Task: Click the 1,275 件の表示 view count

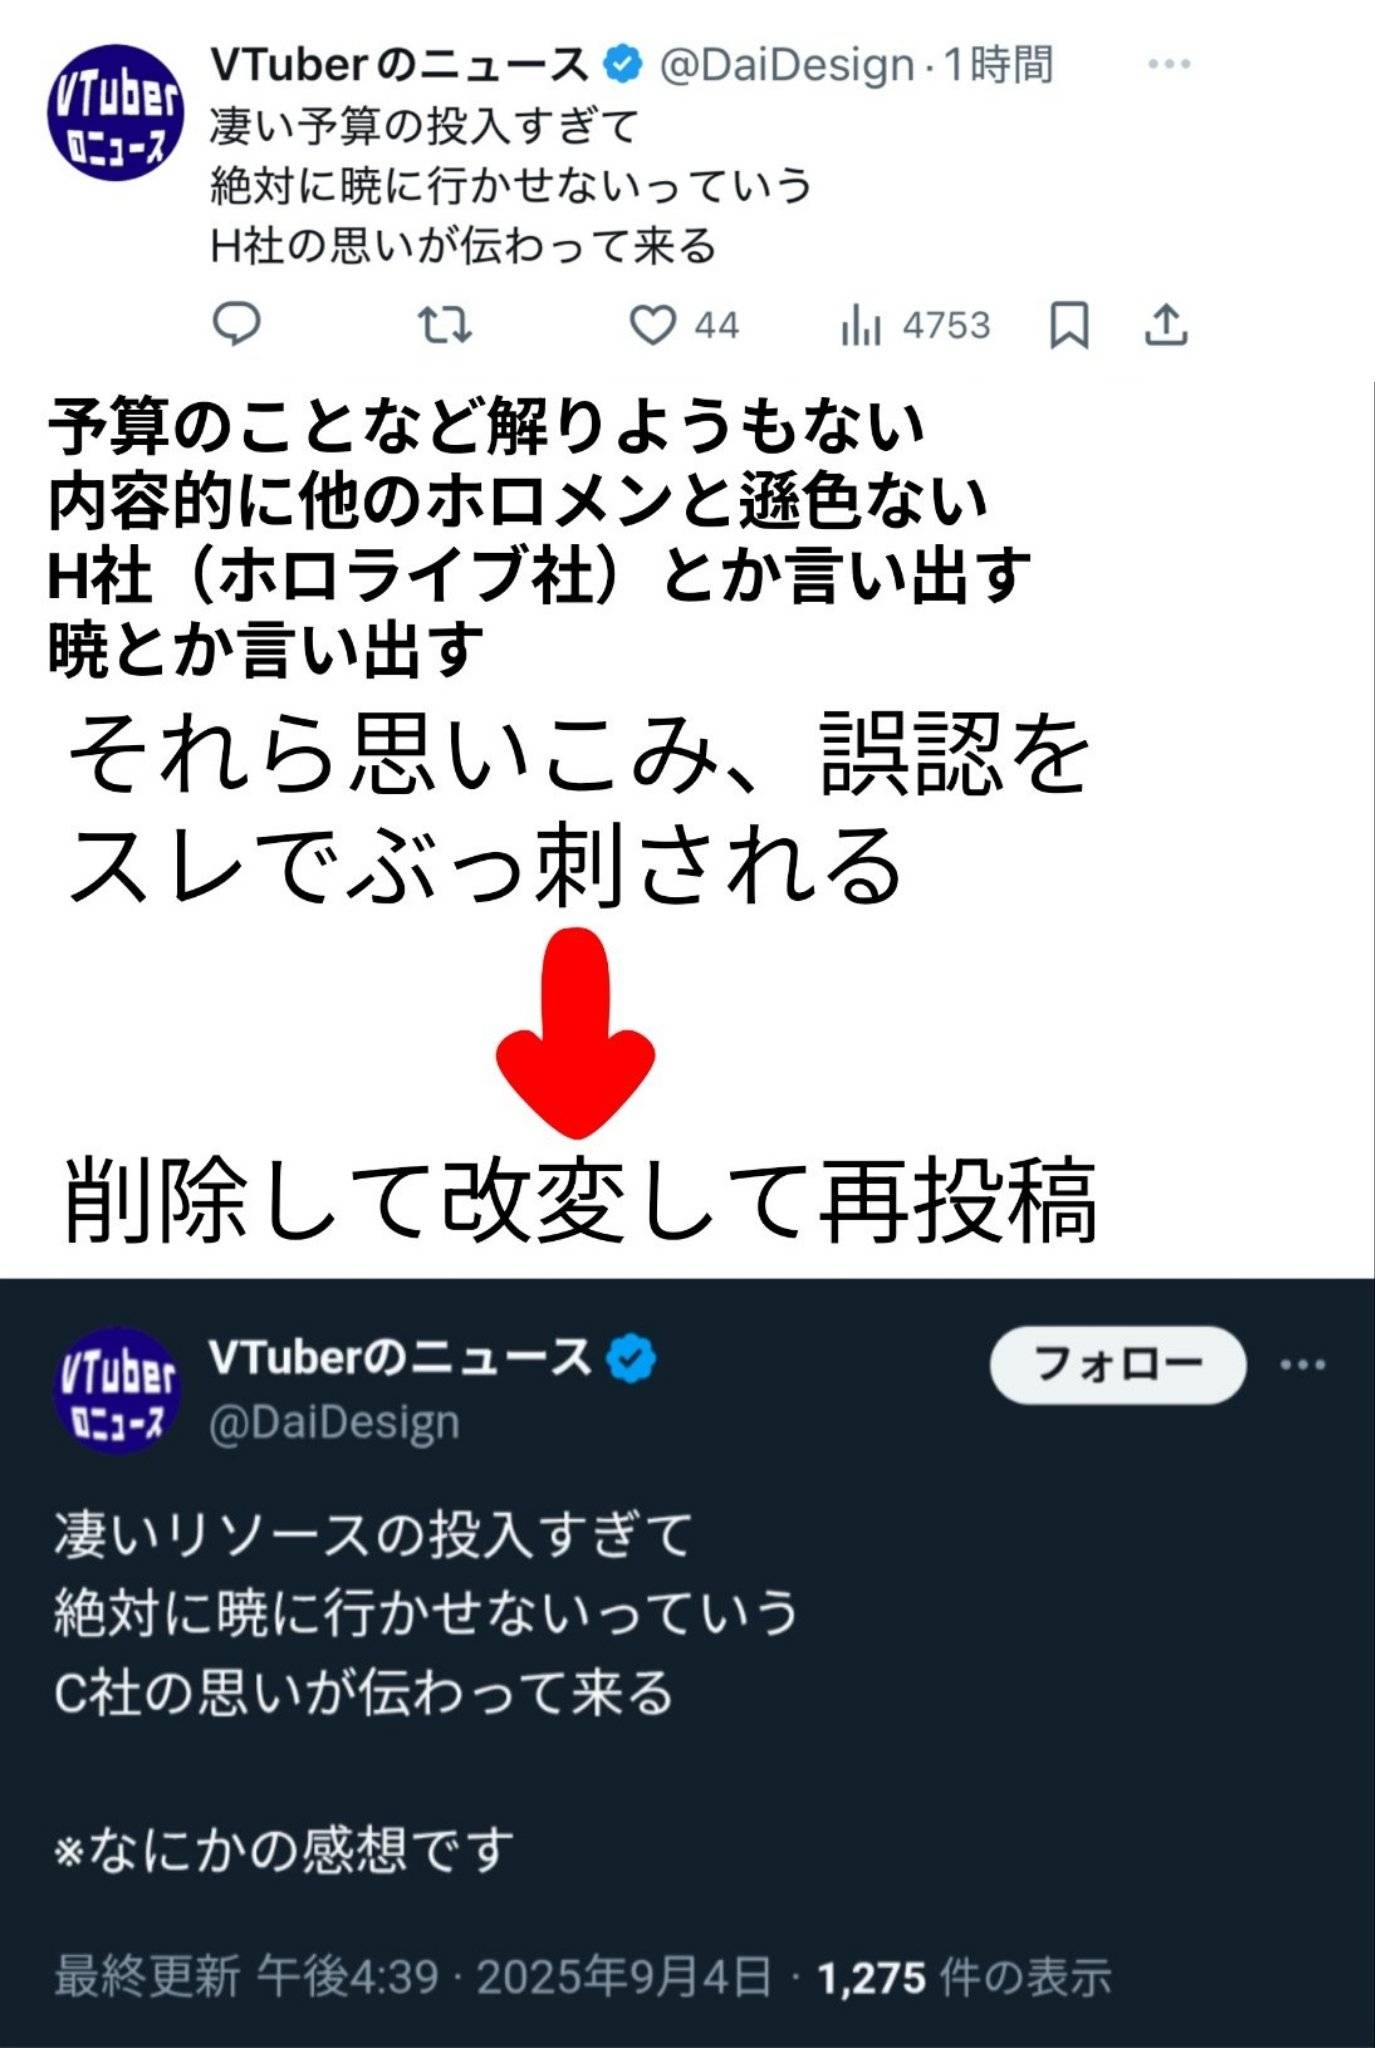Action: (x=964, y=1977)
